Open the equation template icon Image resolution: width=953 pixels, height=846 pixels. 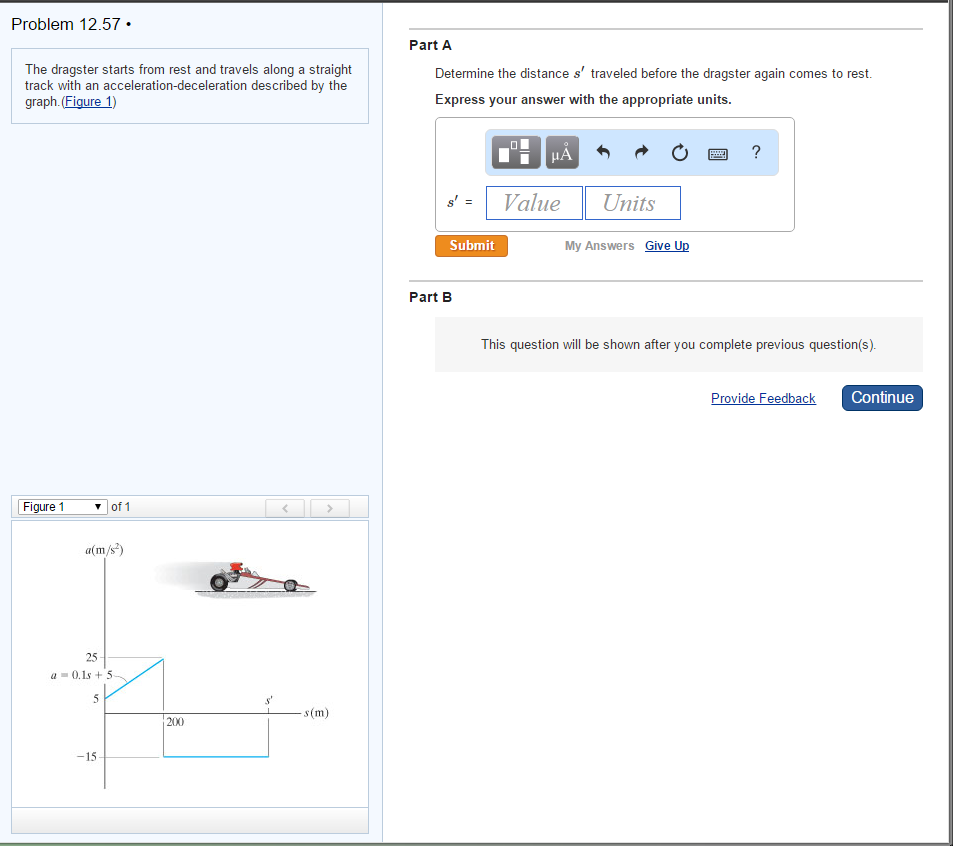click(x=514, y=152)
